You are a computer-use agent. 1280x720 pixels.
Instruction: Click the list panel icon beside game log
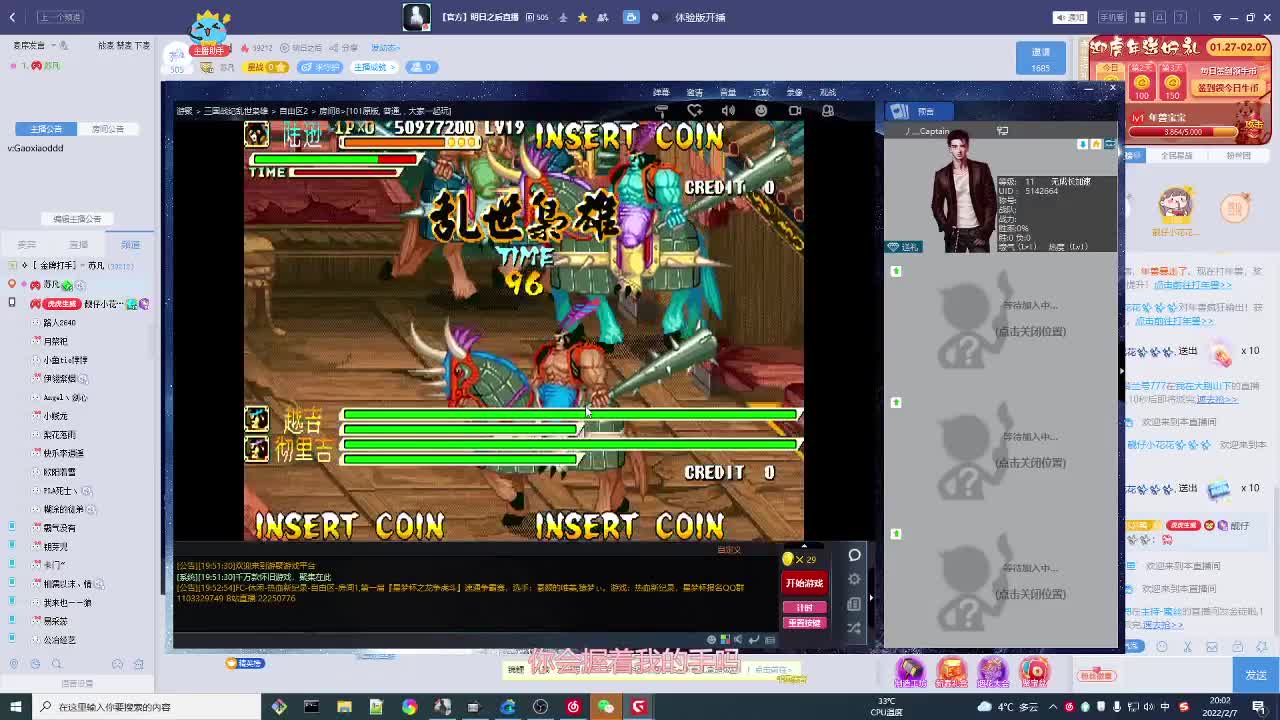point(854,604)
